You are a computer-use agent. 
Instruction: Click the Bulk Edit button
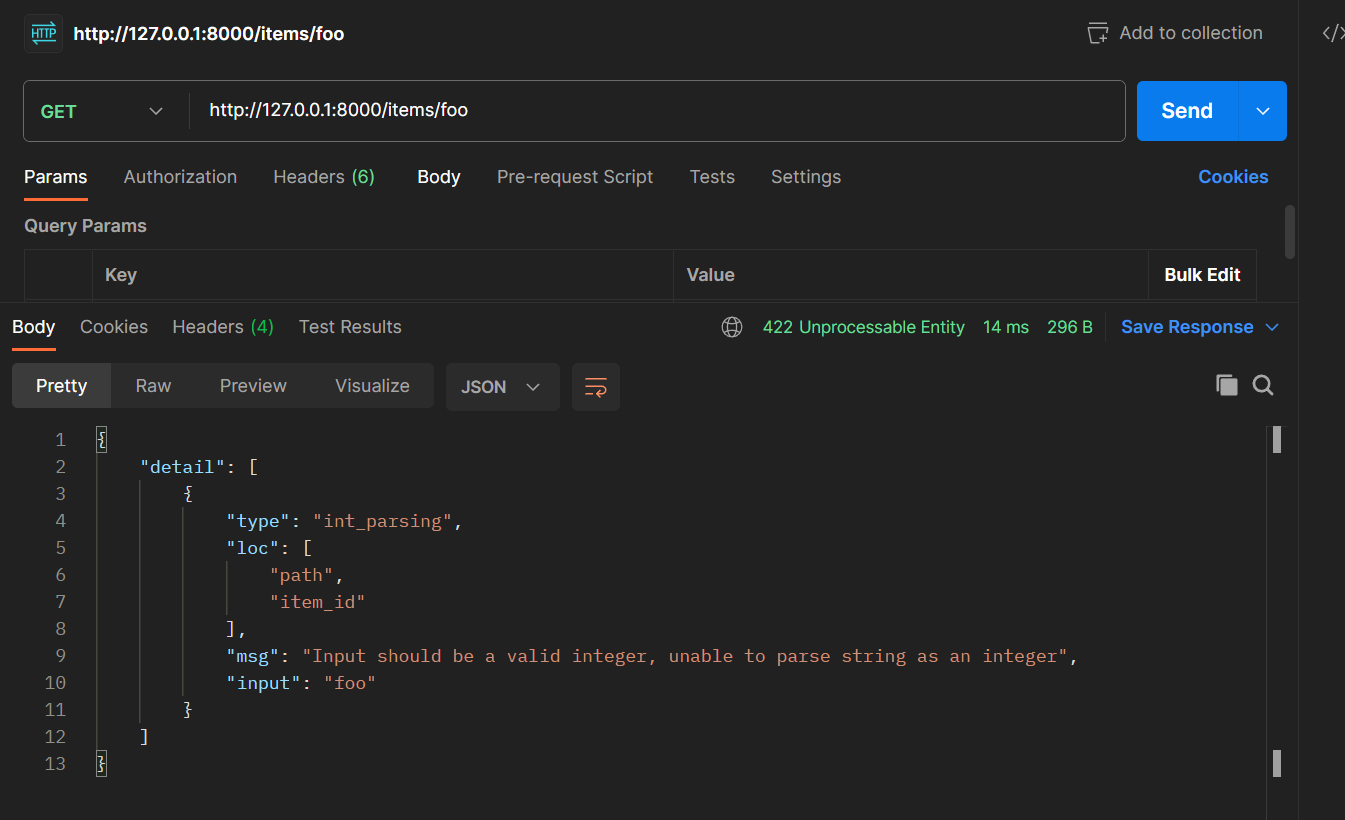pyautogui.click(x=1202, y=275)
